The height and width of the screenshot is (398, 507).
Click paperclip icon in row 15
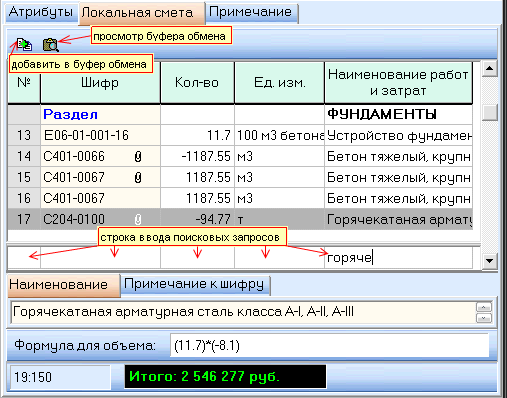(138, 177)
